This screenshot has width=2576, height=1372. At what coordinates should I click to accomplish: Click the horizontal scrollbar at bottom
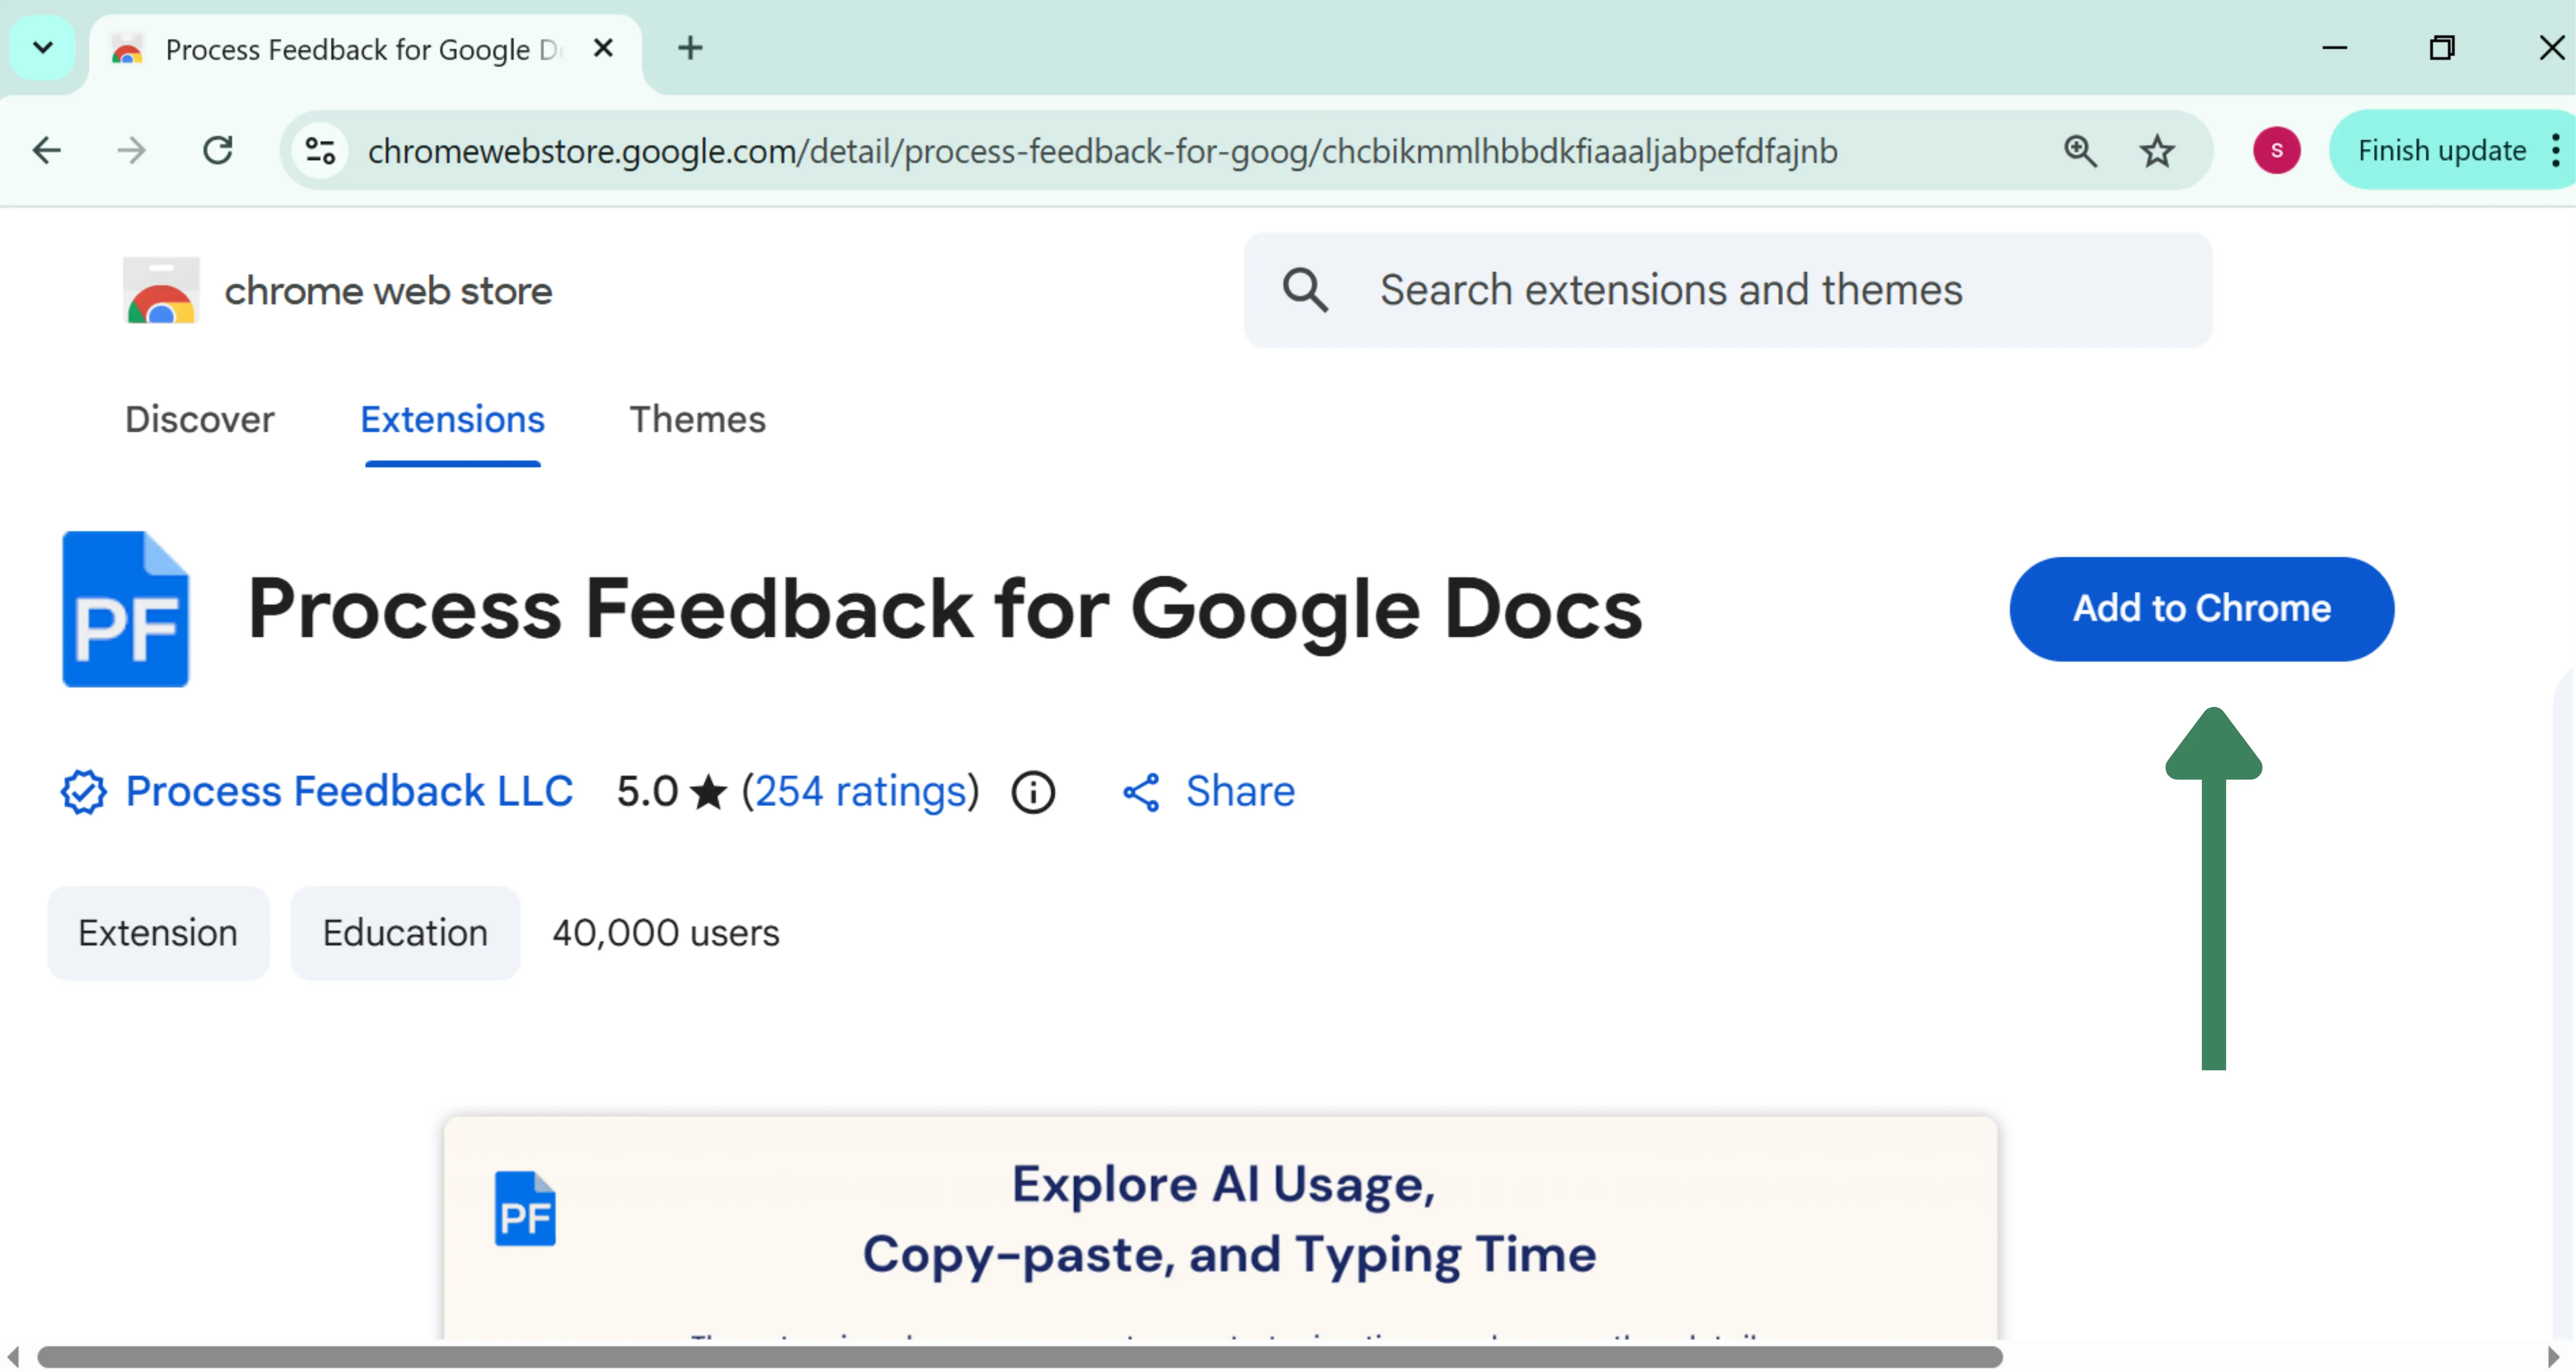point(1020,1357)
